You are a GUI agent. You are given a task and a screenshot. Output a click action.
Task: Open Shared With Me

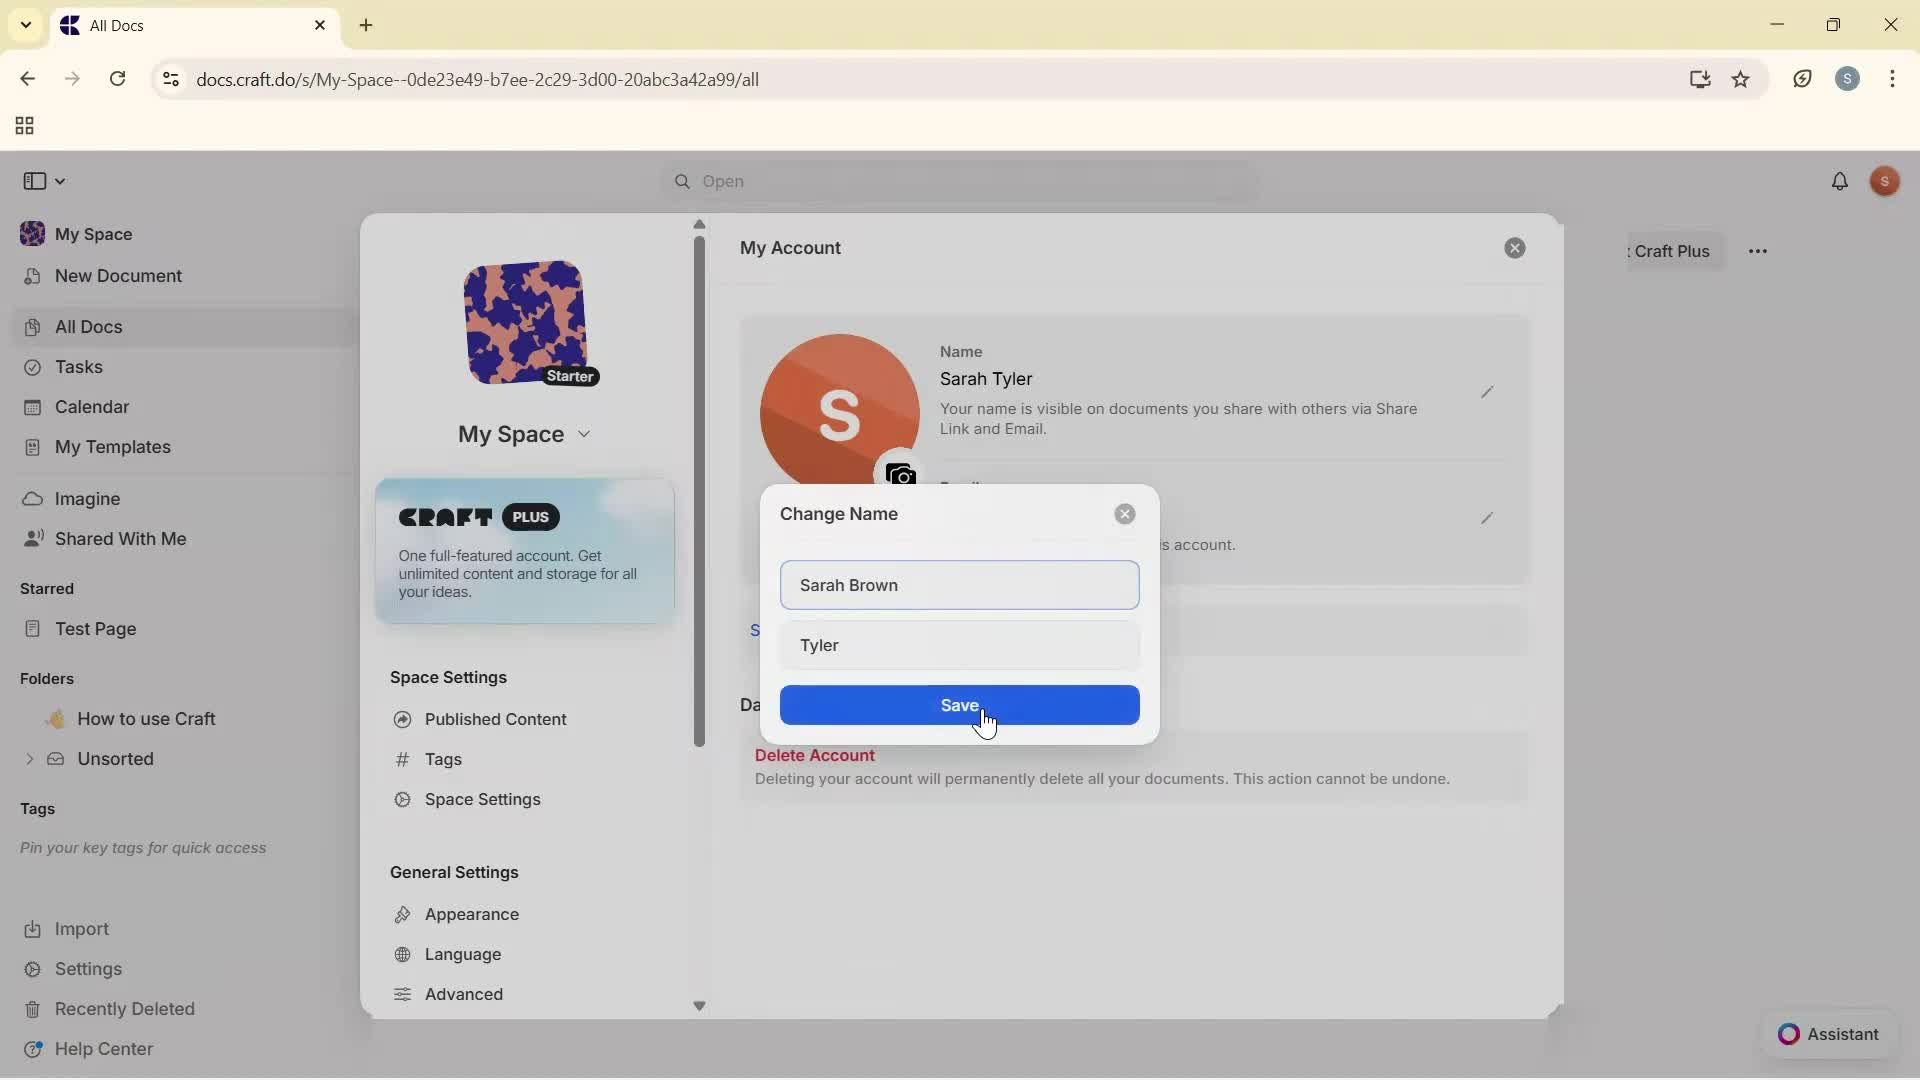click(120, 538)
